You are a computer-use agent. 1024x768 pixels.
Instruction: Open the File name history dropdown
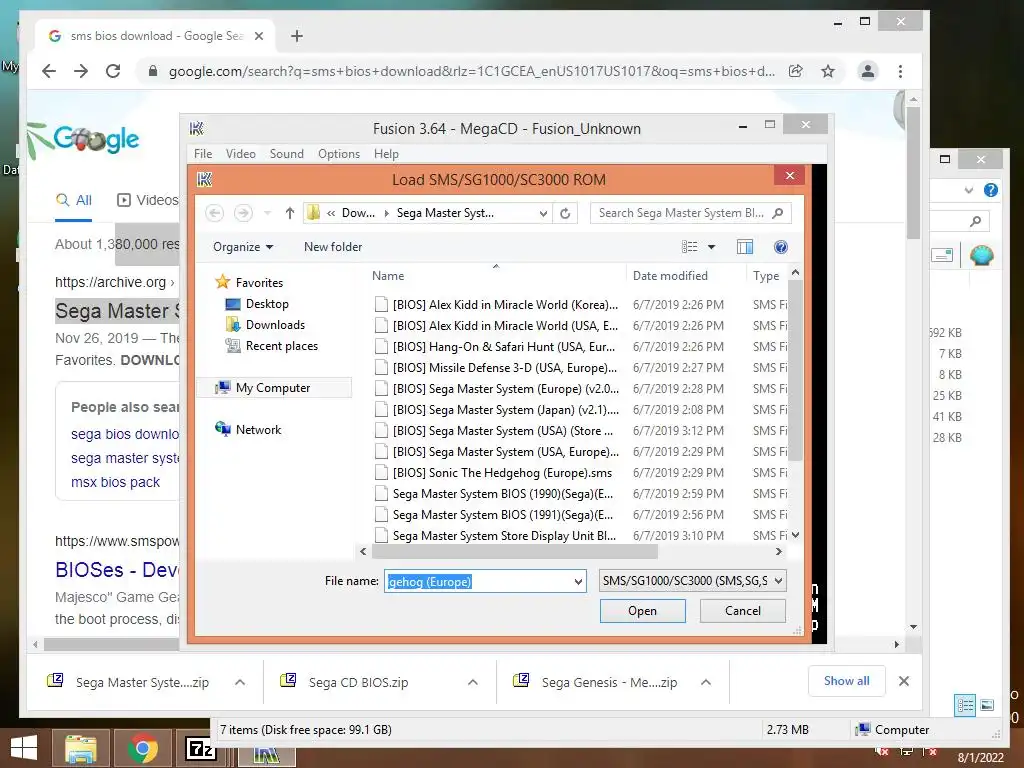coord(578,581)
